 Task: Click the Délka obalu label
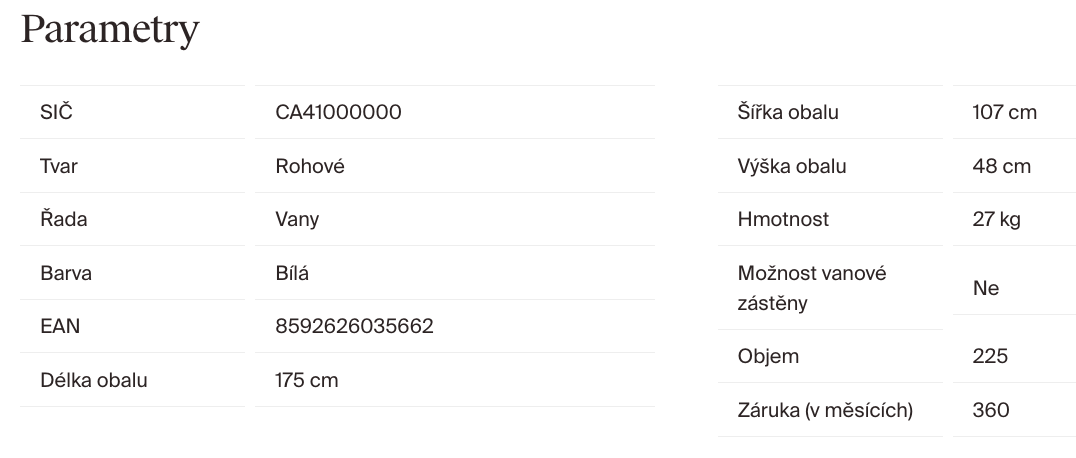(x=94, y=380)
